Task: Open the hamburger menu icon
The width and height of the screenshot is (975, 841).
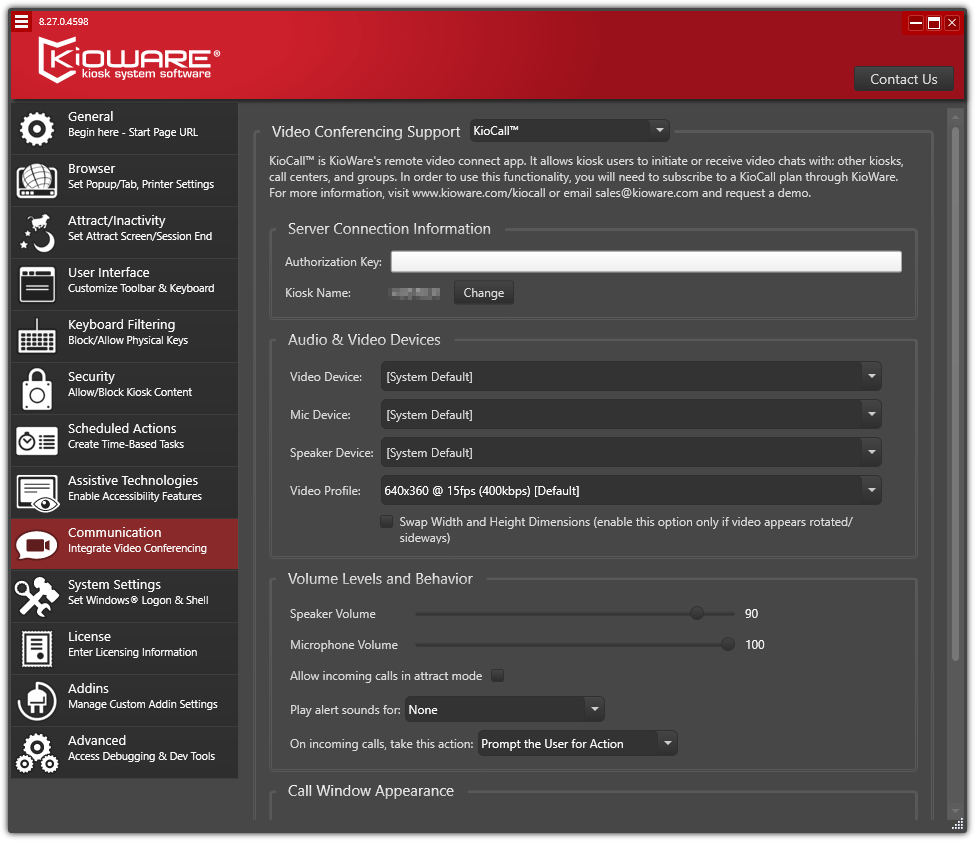Action: 21,22
